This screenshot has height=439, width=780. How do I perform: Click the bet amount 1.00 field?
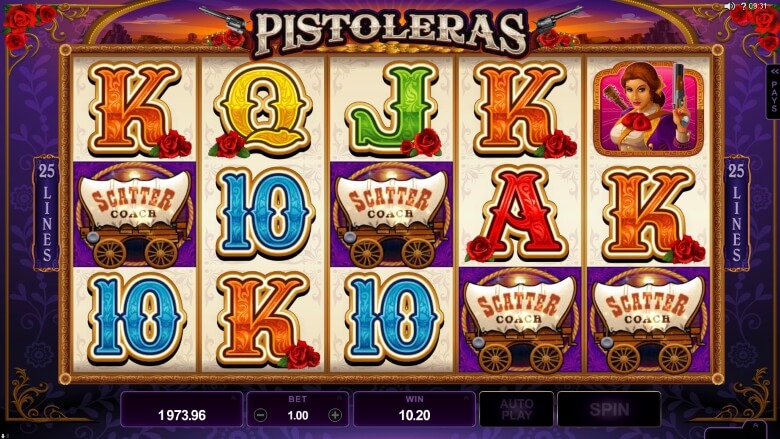(x=297, y=415)
